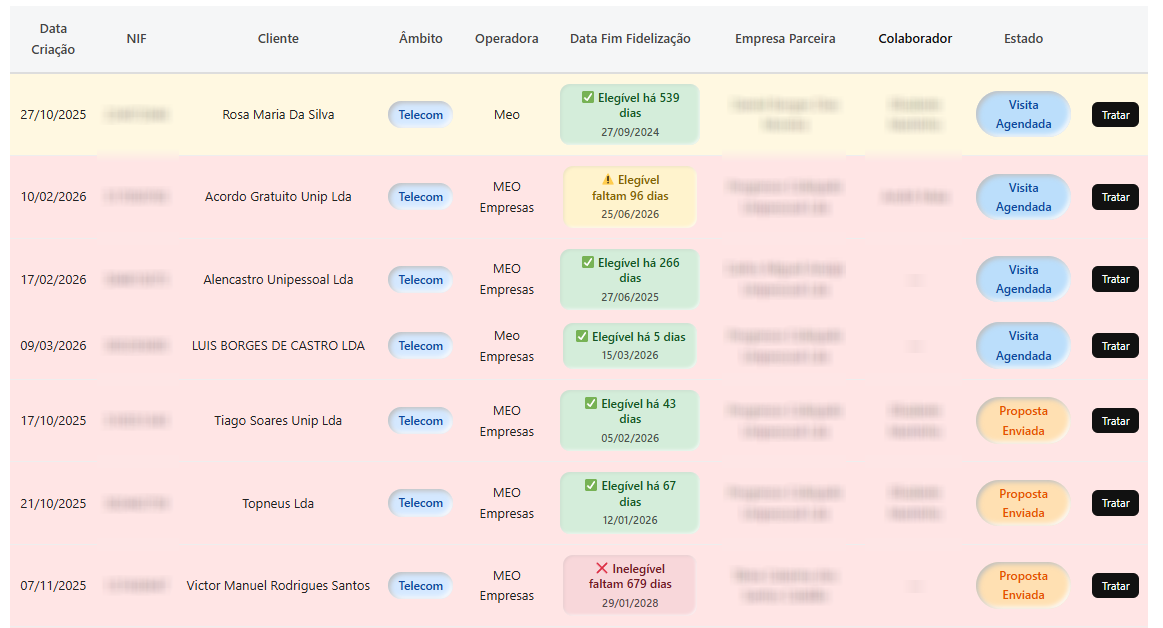Screen dimensions: 1163x628
Task: Click Proposta Enviada status for Topneus Lda
Action: (x=1023, y=503)
